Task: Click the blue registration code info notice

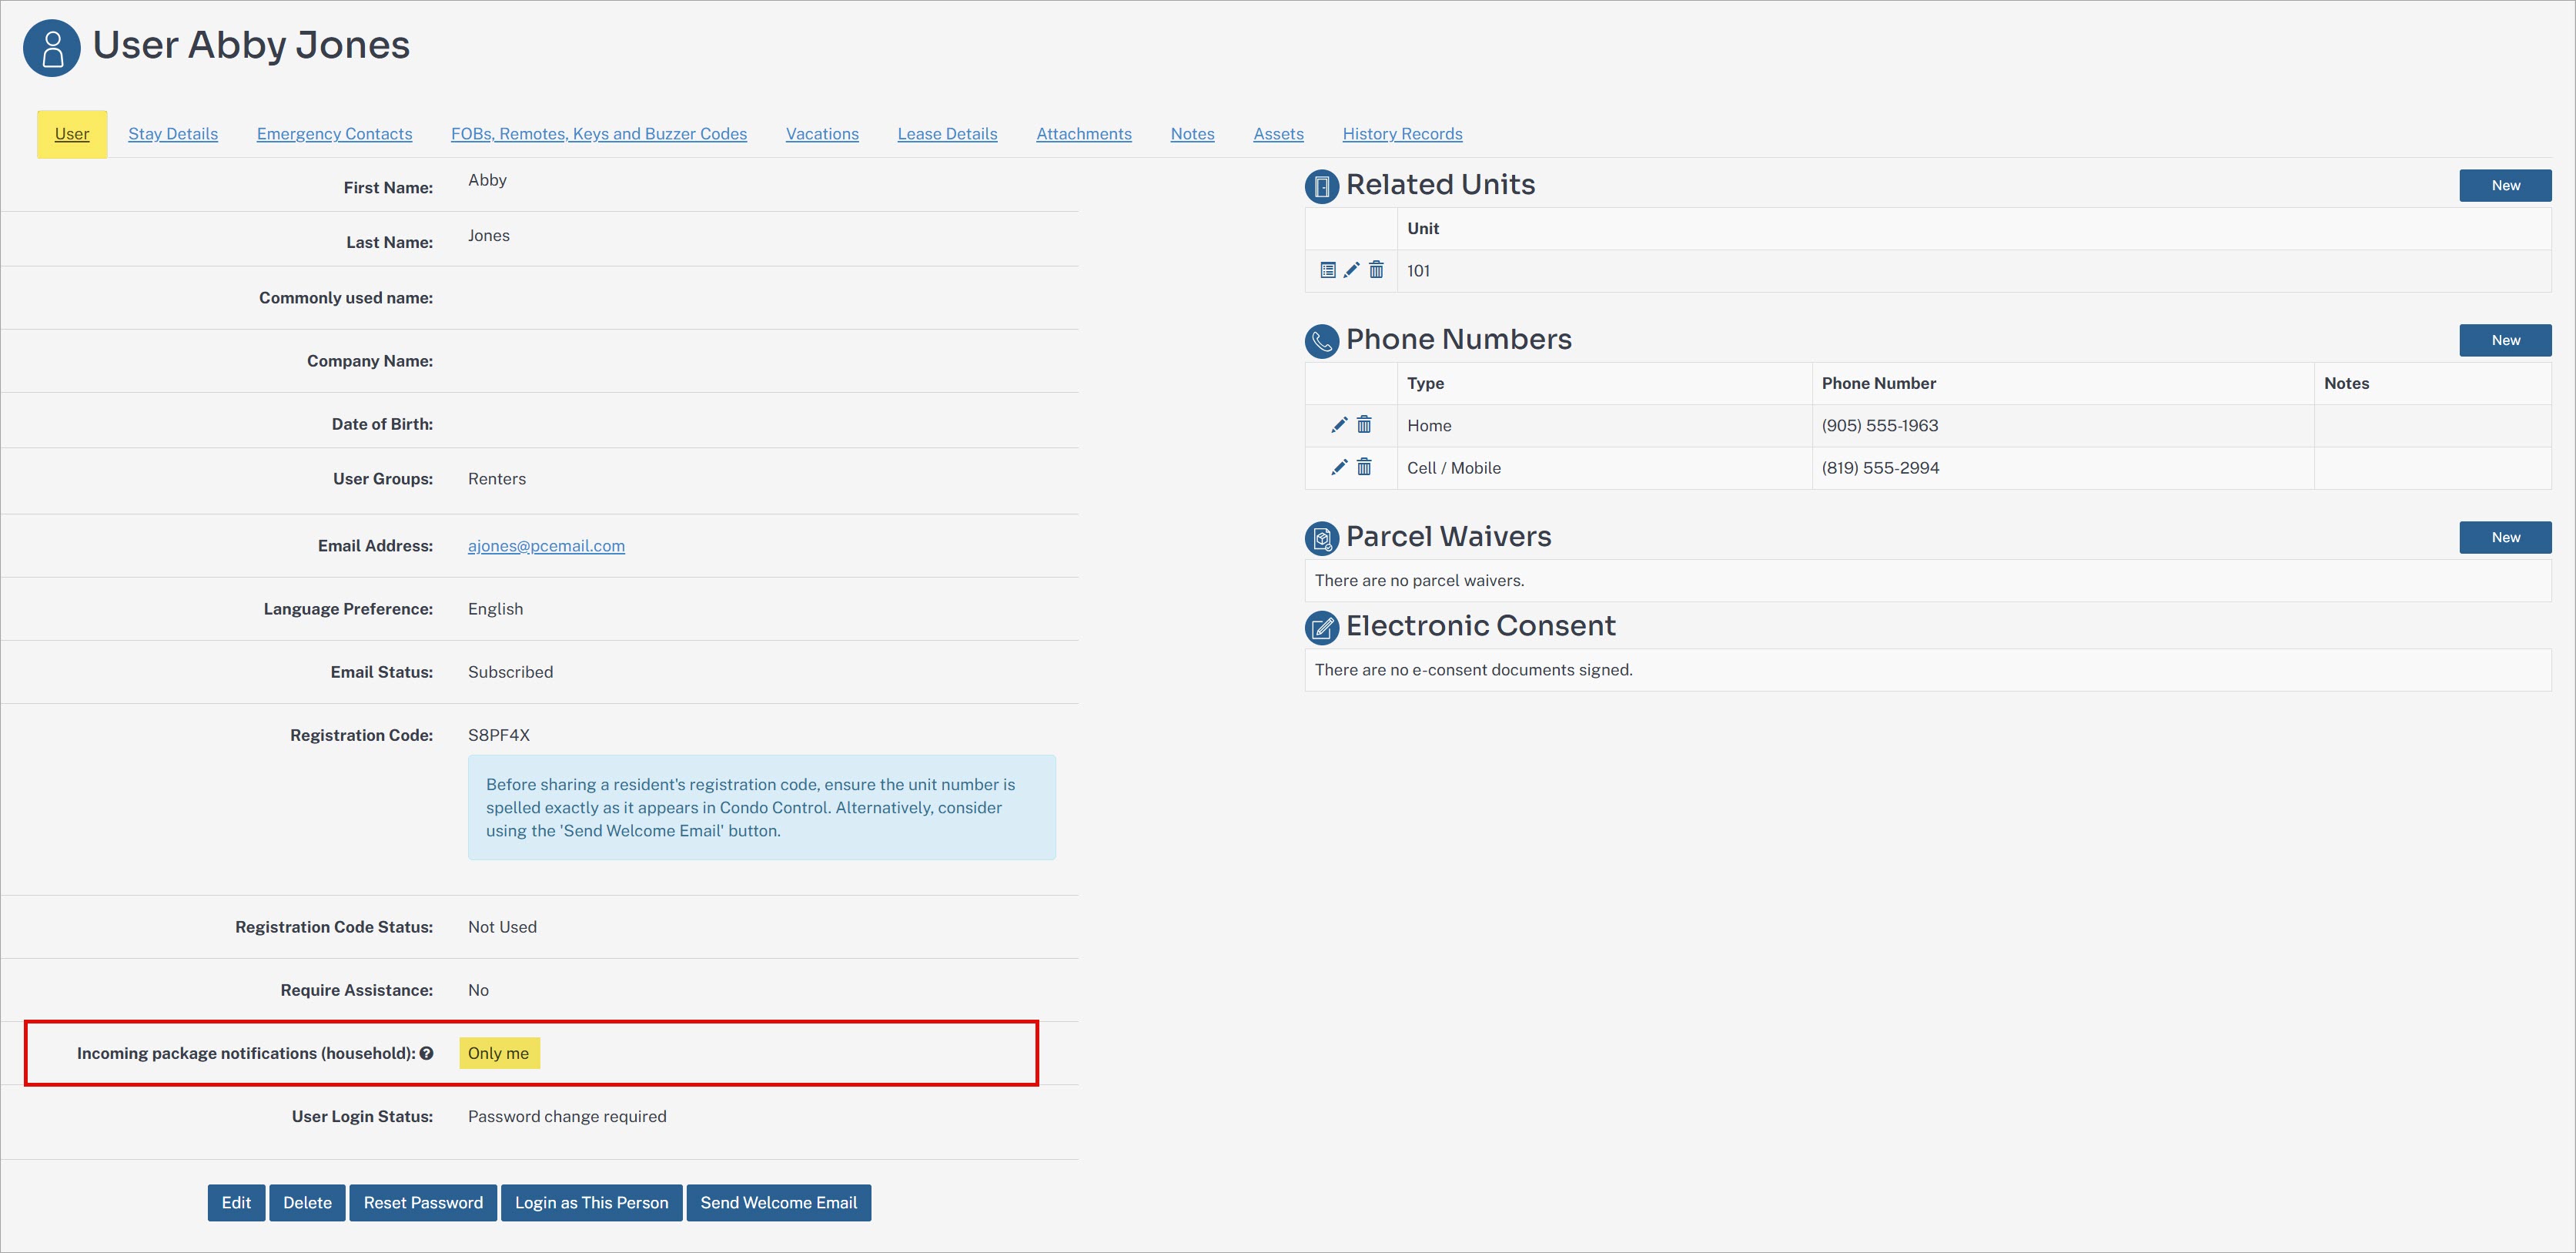Action: tap(762, 807)
